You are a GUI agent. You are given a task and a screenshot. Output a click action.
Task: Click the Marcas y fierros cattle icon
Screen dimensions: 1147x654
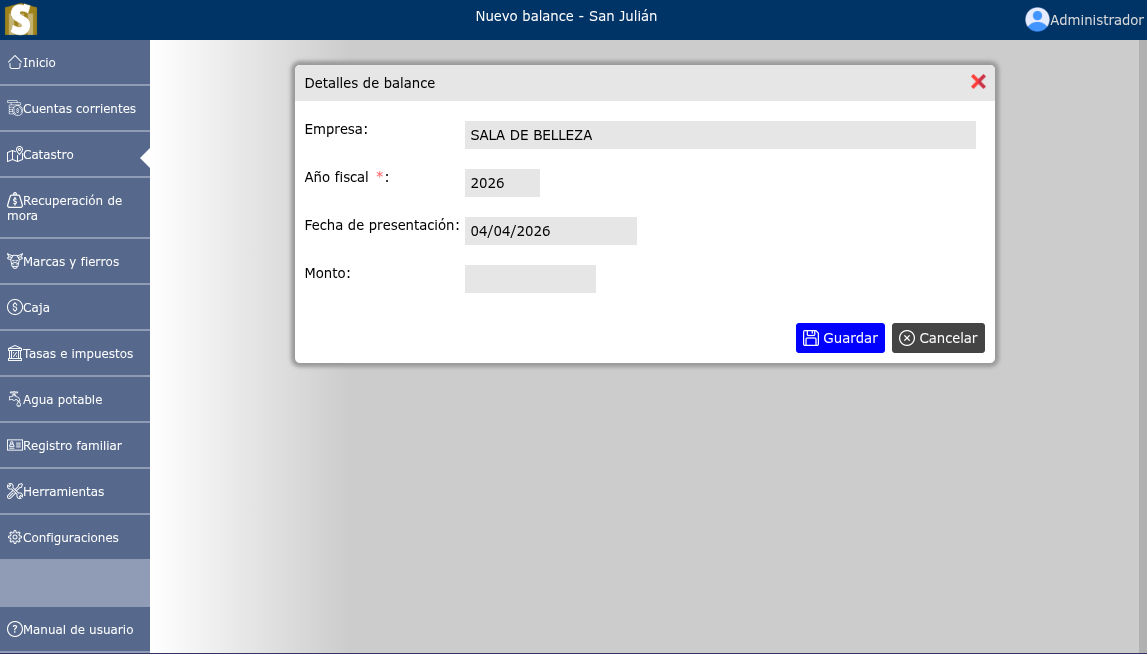pyautogui.click(x=13, y=260)
